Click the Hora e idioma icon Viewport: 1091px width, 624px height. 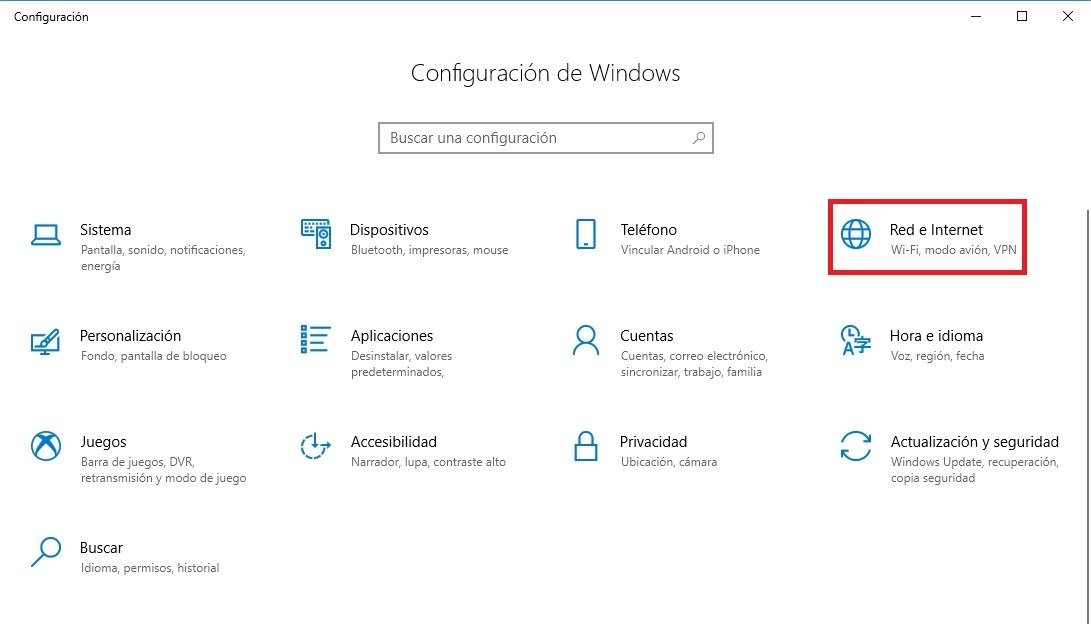pyautogui.click(x=855, y=339)
